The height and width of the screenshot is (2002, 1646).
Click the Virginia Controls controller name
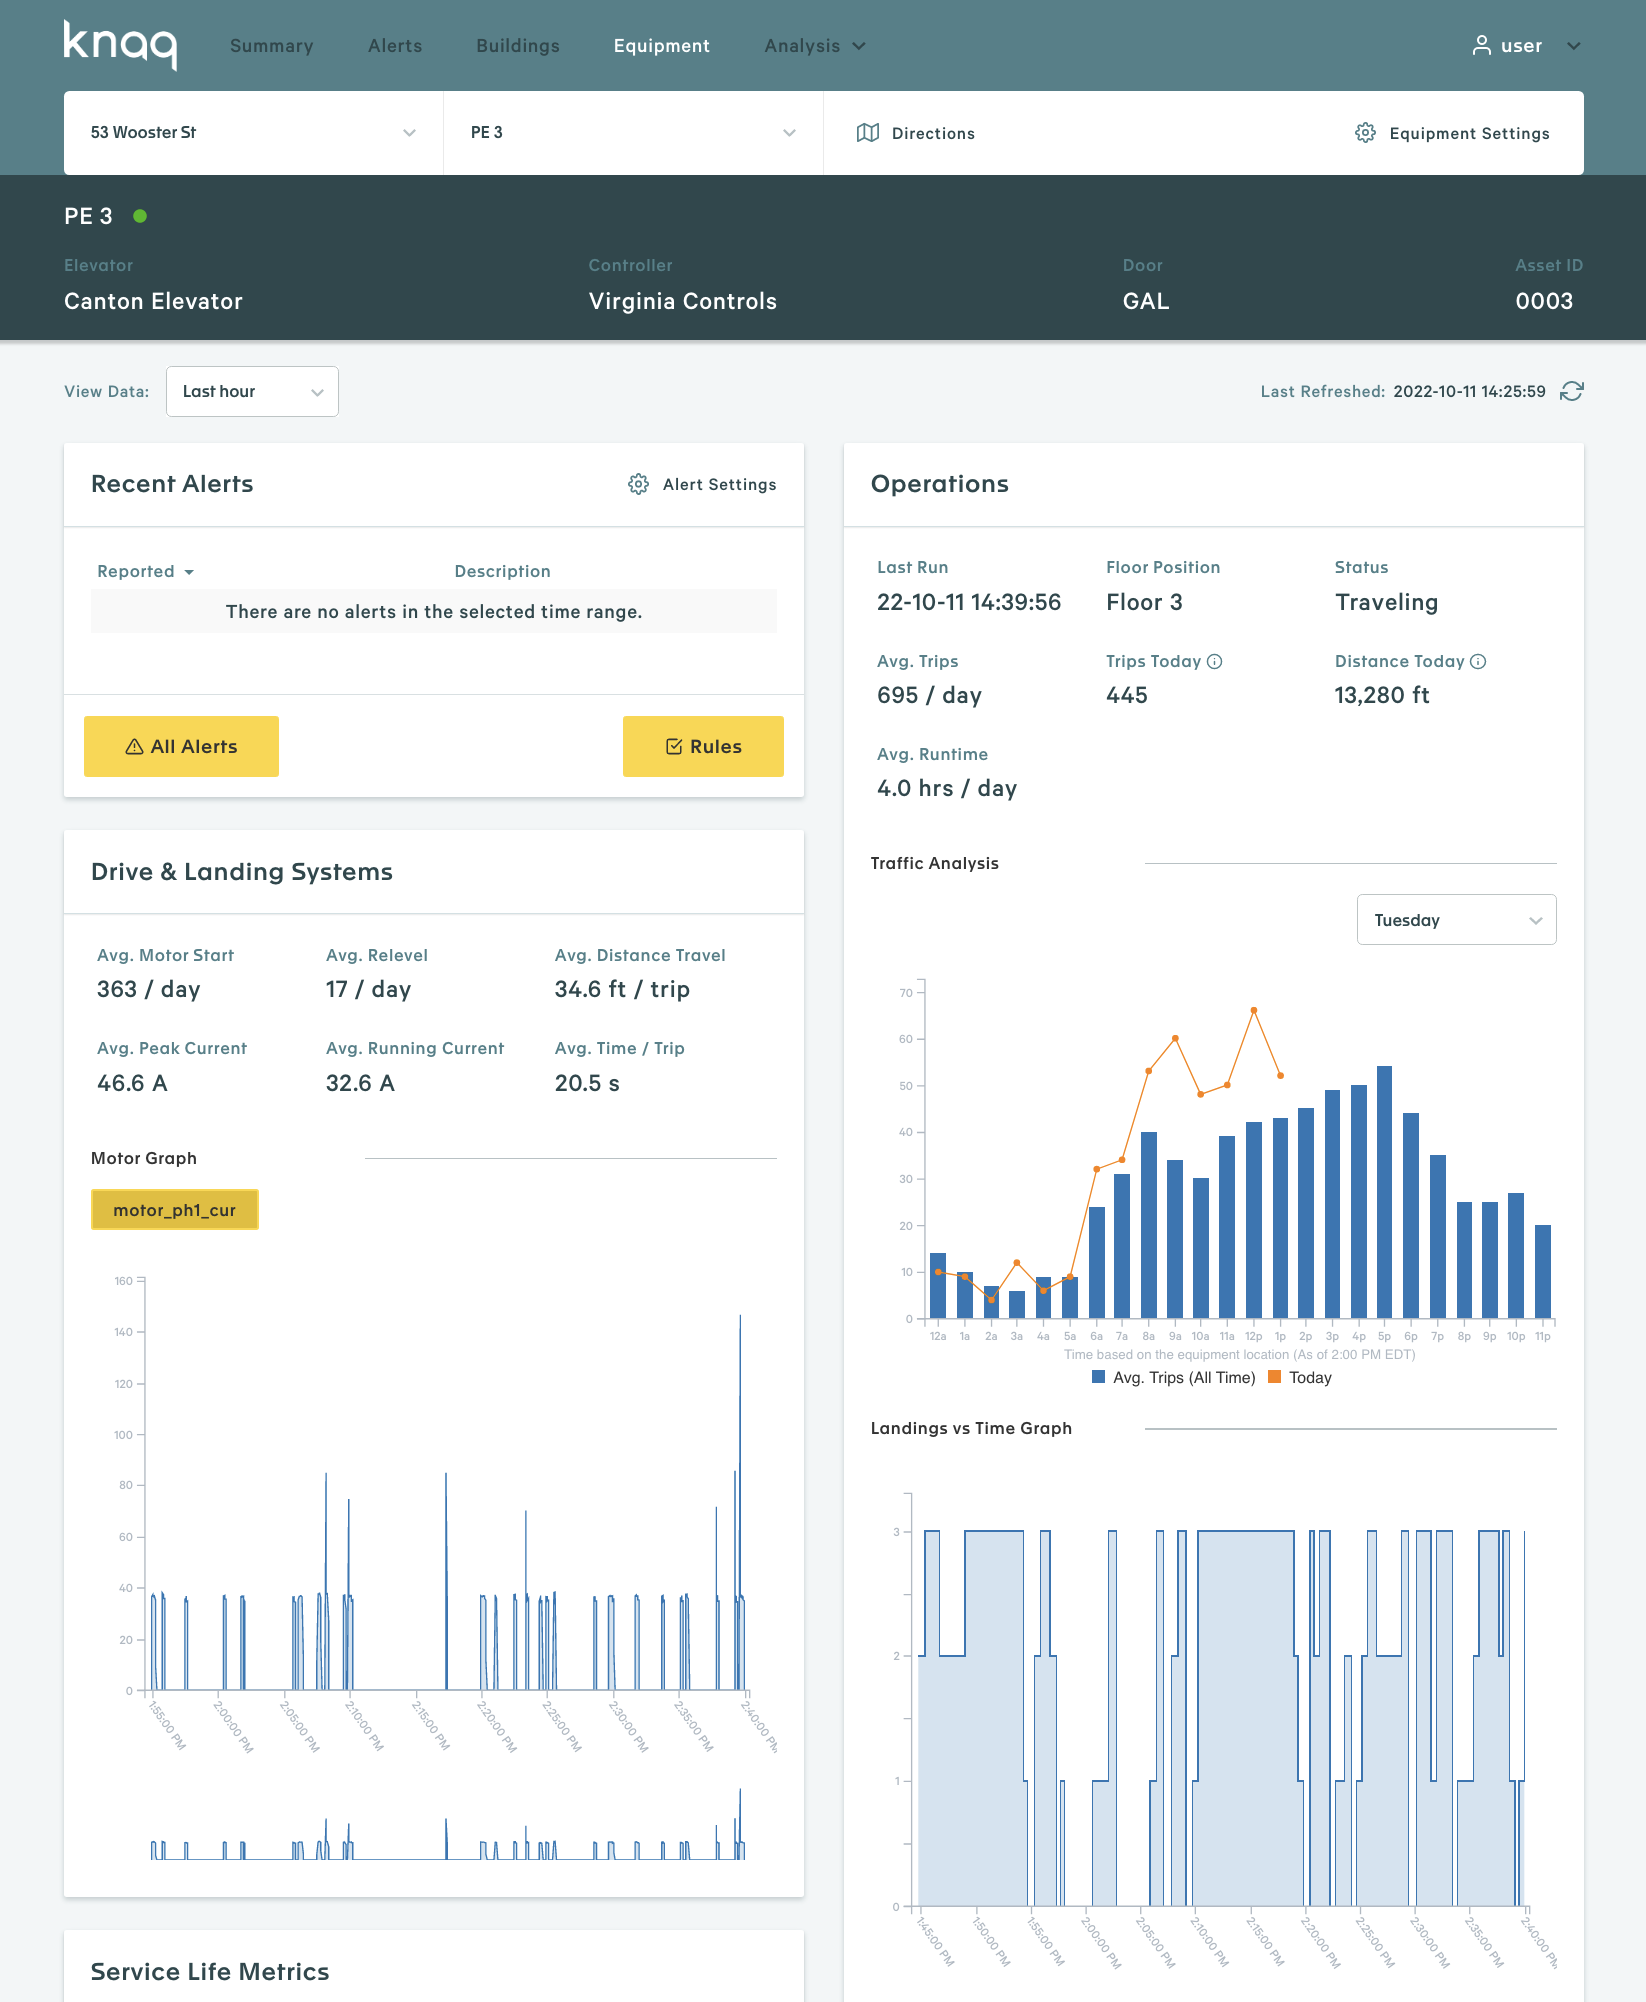coord(683,301)
